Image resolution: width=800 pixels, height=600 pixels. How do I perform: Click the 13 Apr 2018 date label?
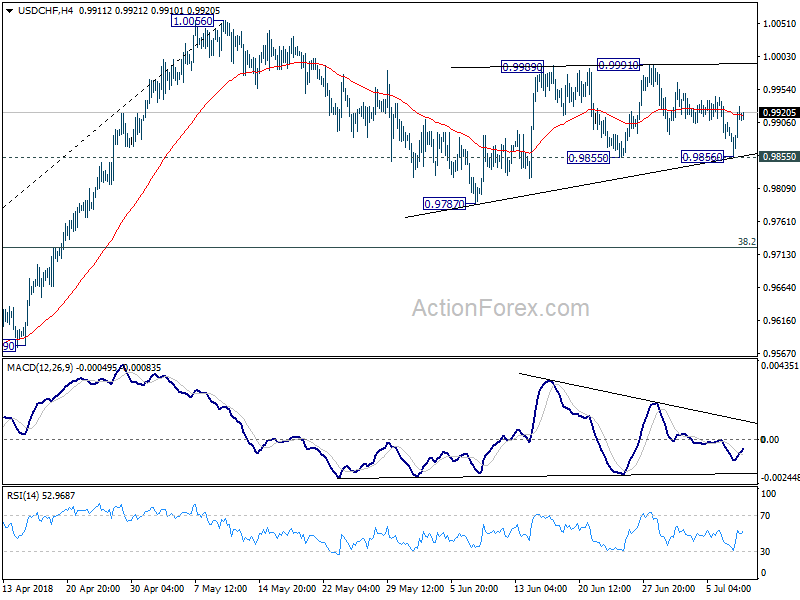[28, 589]
